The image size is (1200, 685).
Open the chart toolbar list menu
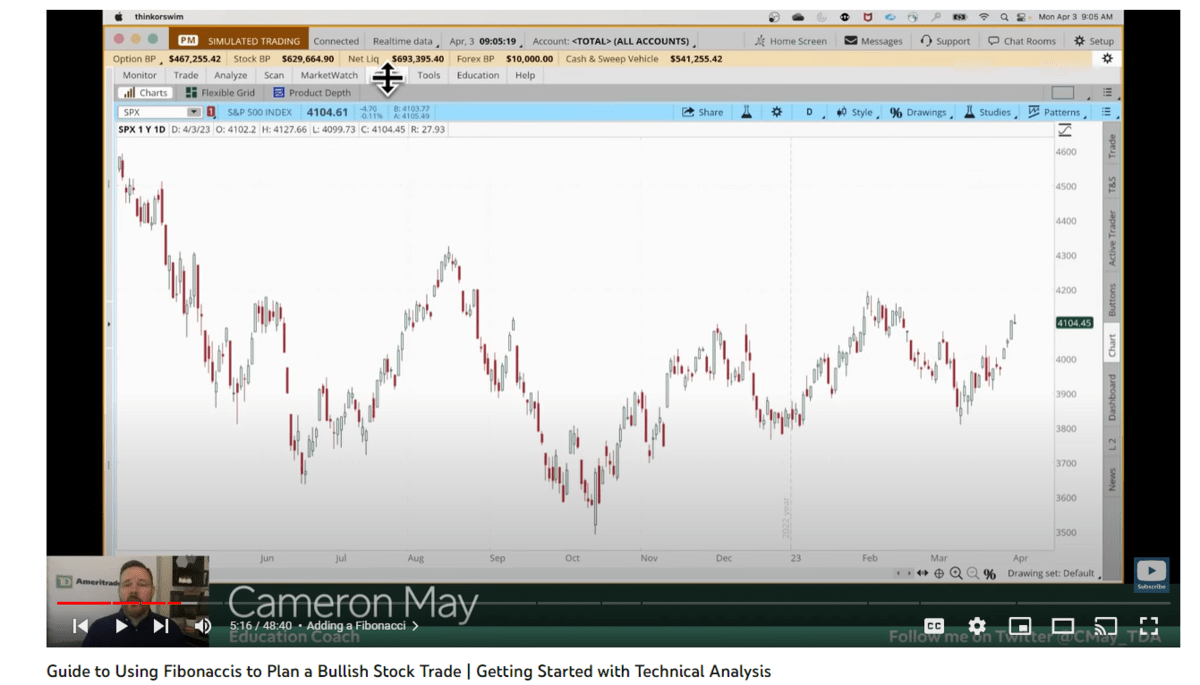pos(1107,112)
